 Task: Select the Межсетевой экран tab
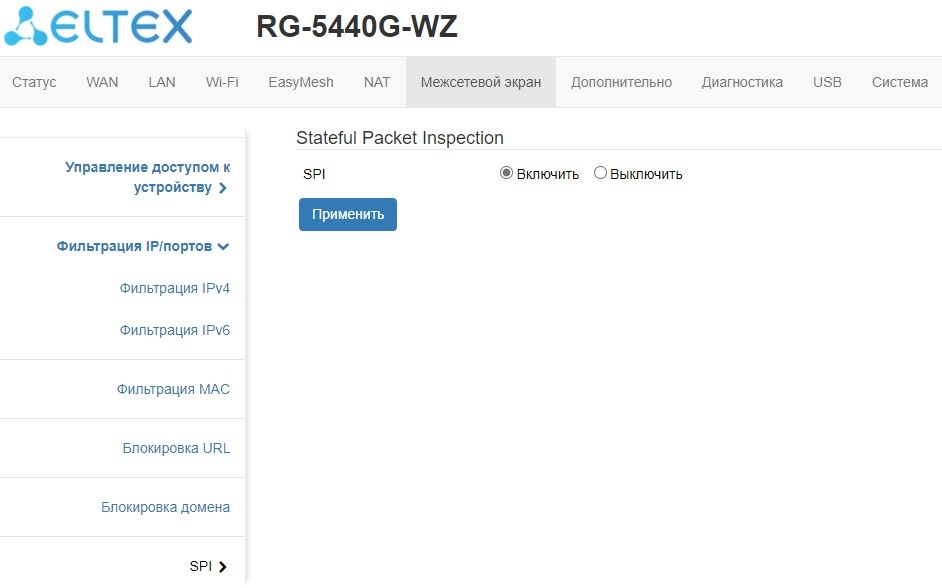(x=481, y=82)
